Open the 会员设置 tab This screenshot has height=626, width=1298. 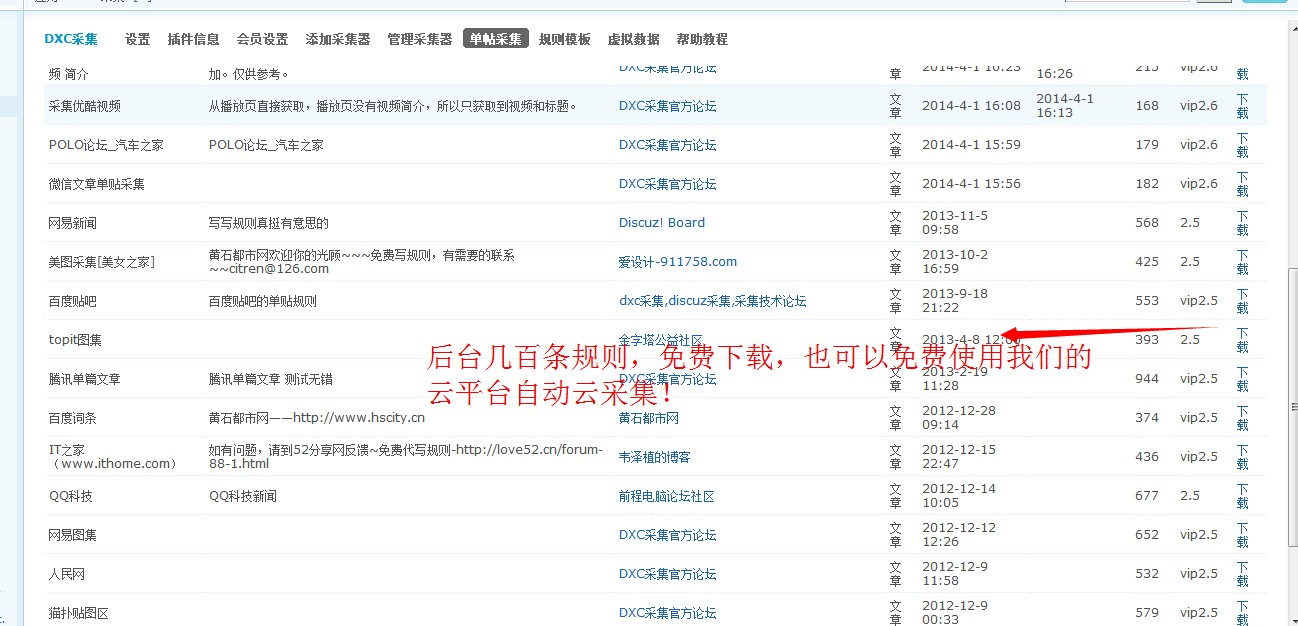tap(262, 40)
